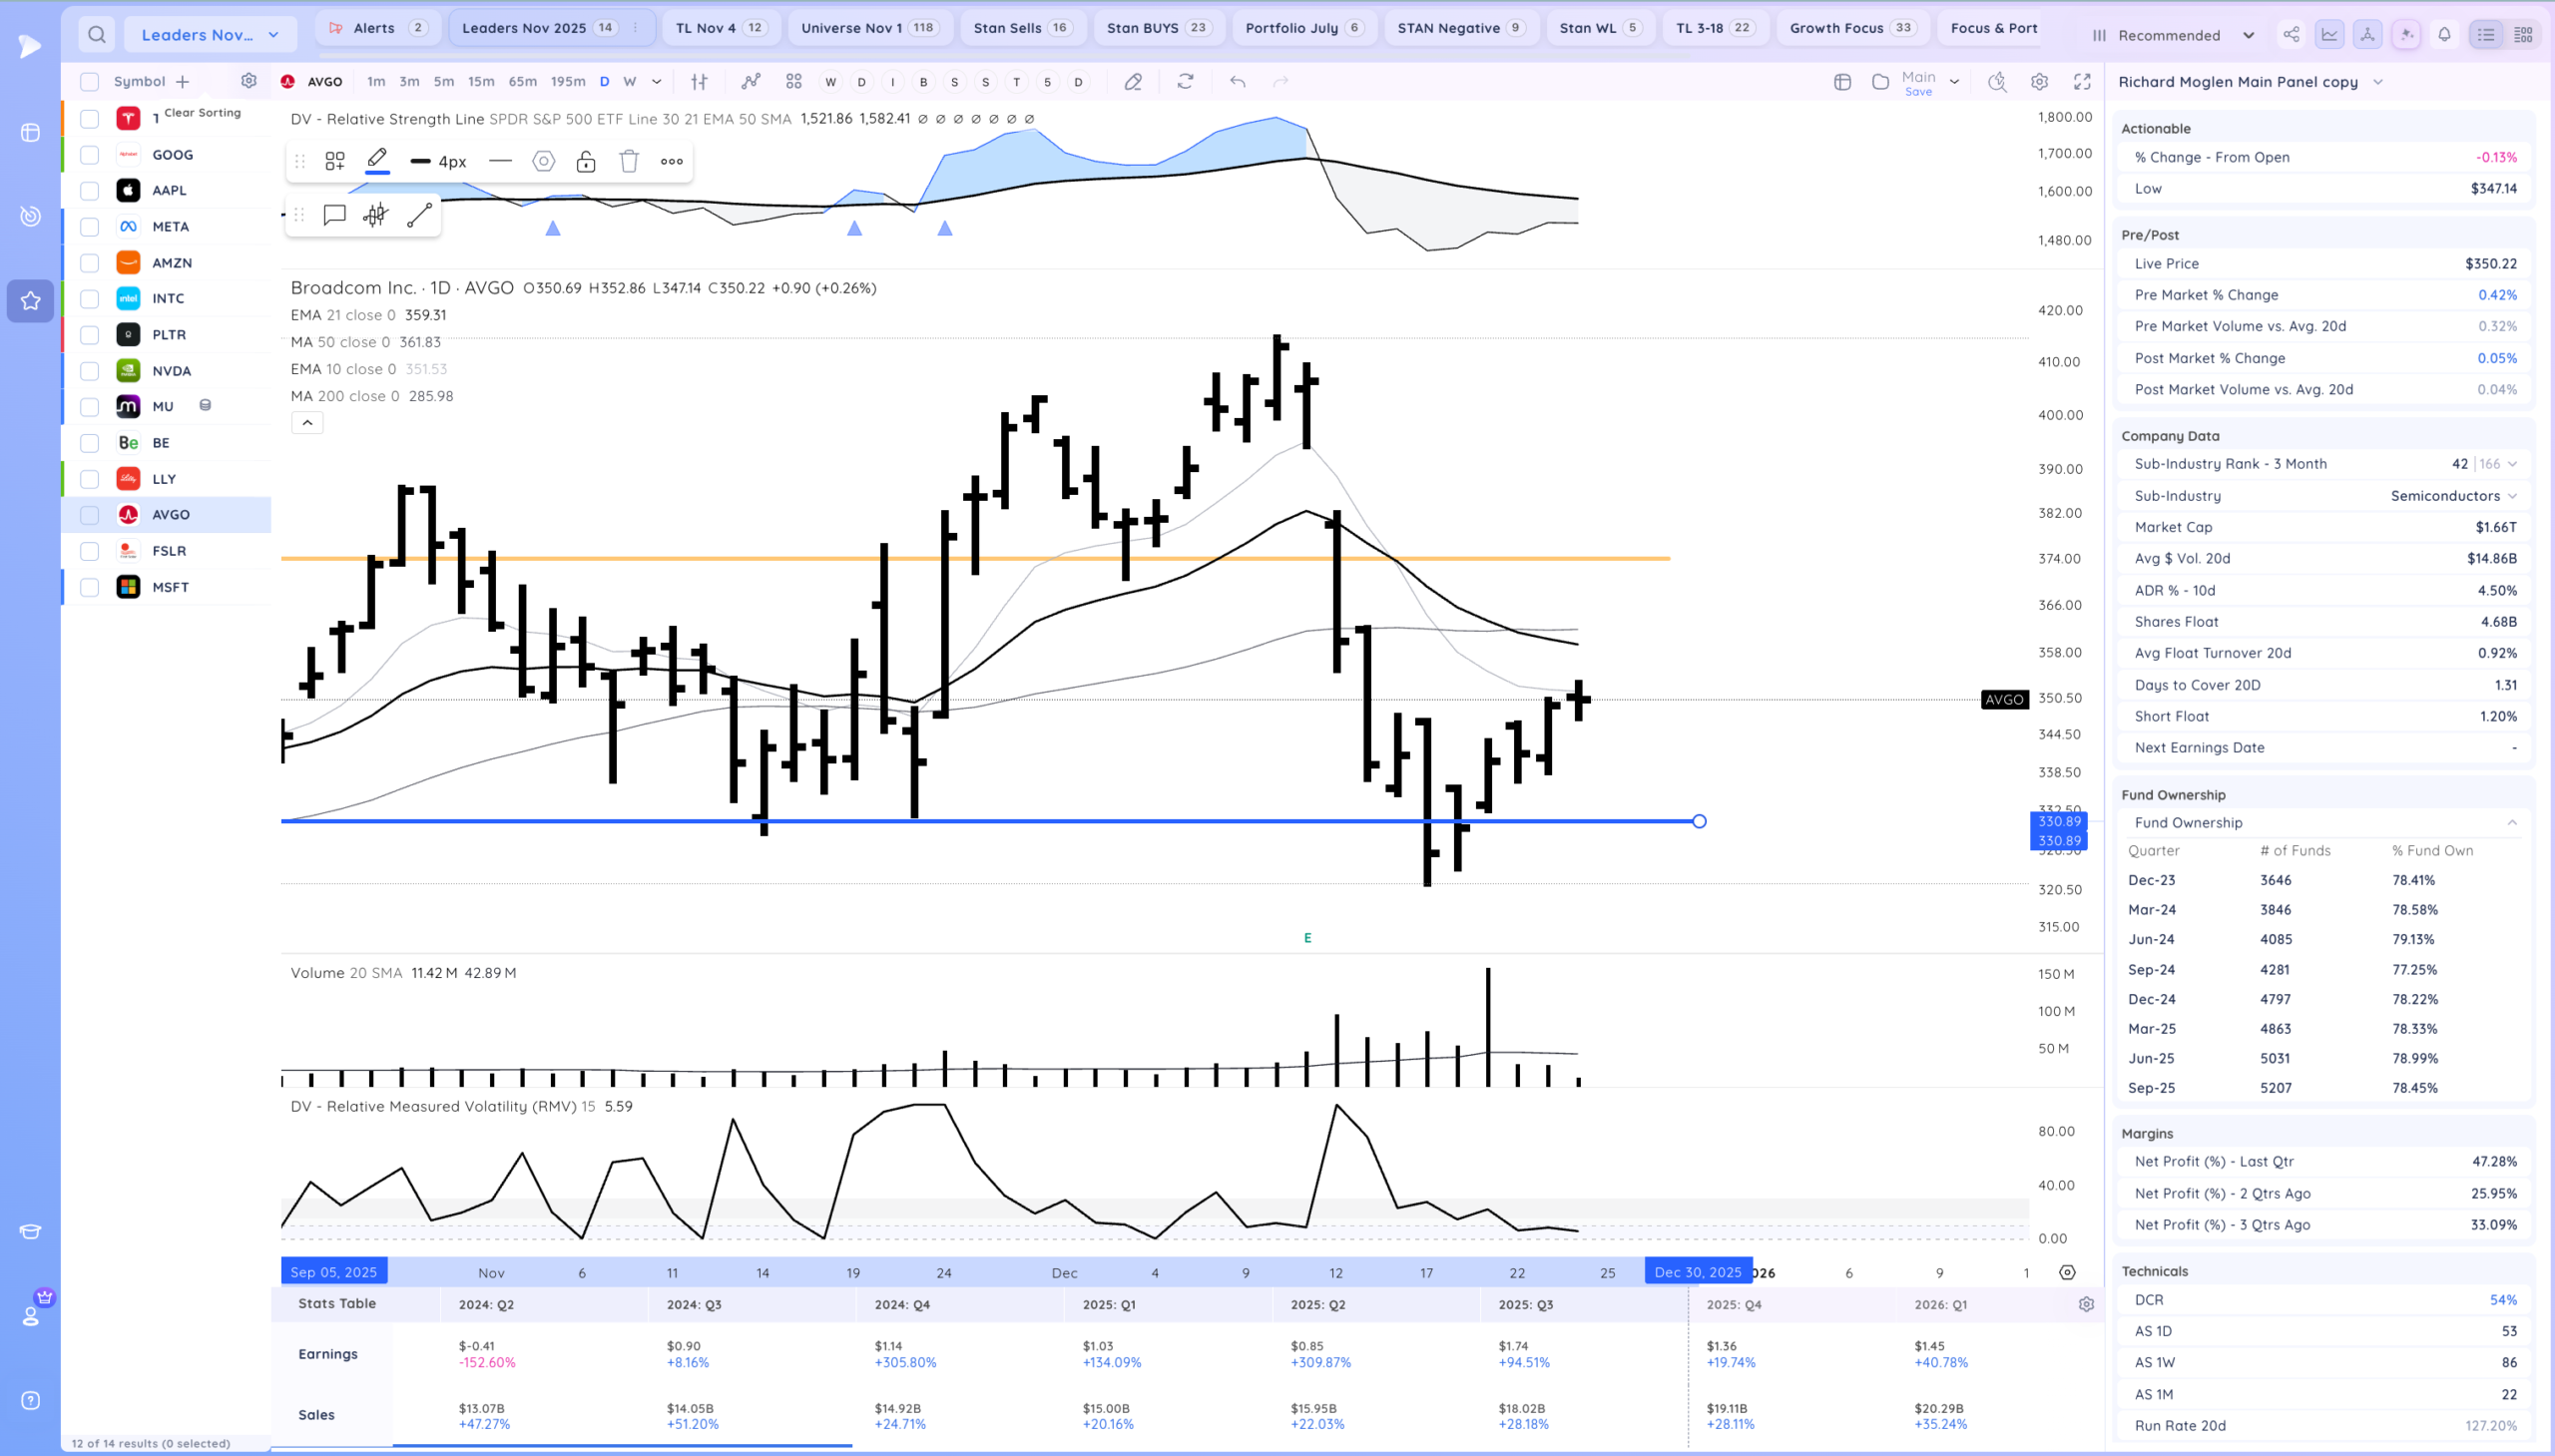Click the eraser icon in chart toolbar

(1133, 82)
